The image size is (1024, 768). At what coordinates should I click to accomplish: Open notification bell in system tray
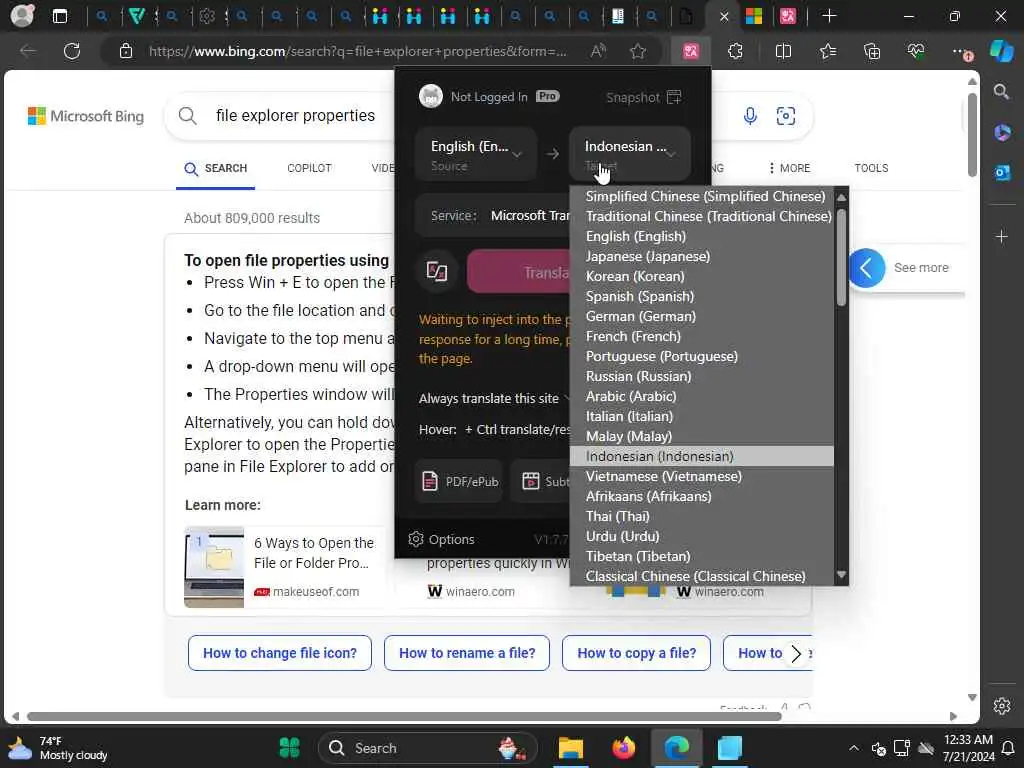point(1008,748)
